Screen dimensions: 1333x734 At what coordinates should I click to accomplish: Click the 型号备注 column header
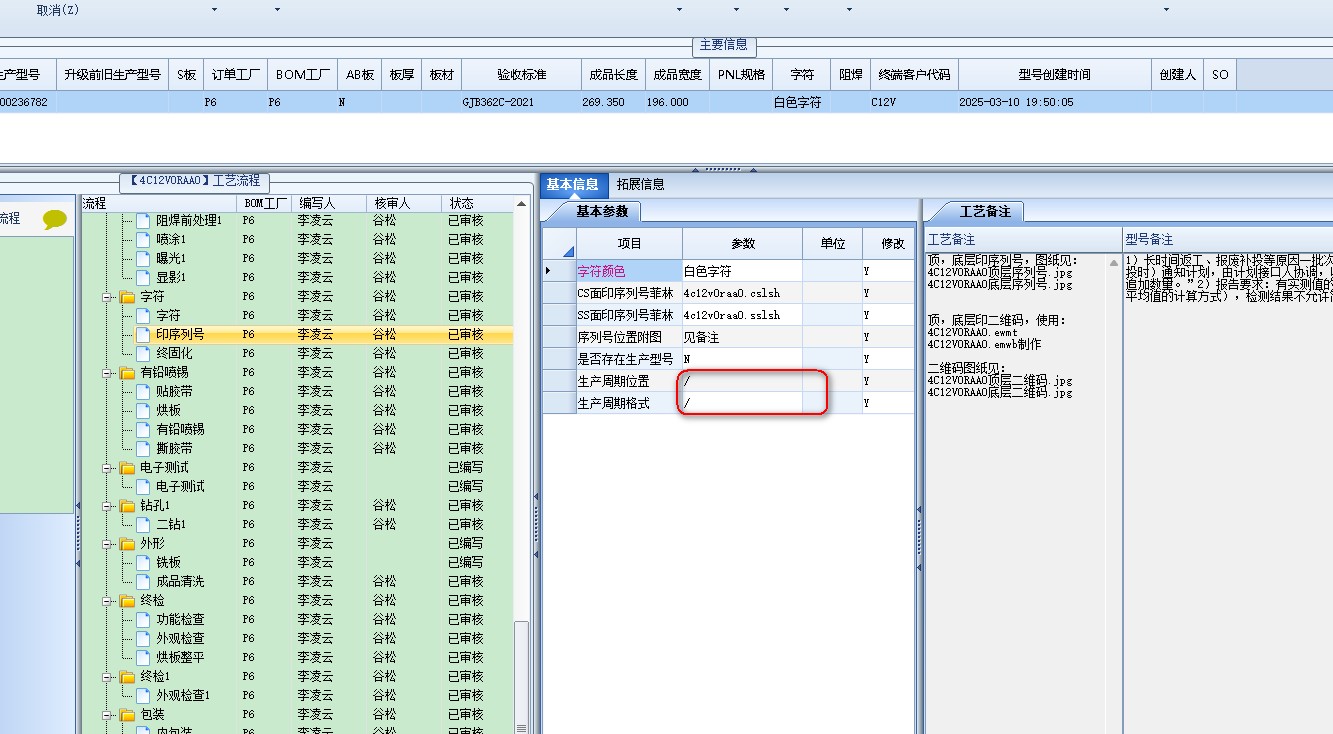[1227, 240]
